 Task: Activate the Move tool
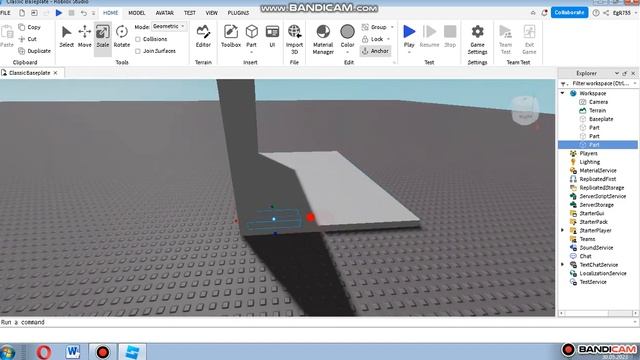[84, 36]
